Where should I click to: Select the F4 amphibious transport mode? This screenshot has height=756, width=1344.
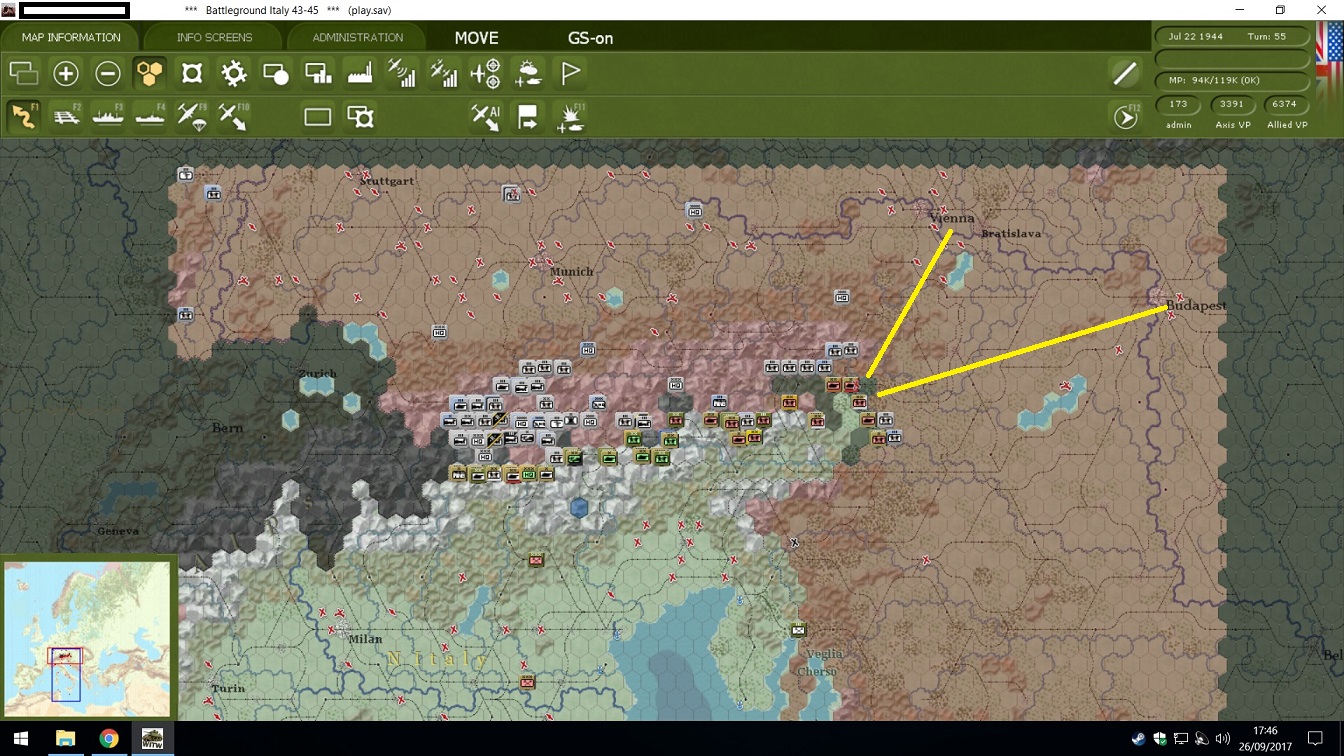pyautogui.click(x=150, y=116)
